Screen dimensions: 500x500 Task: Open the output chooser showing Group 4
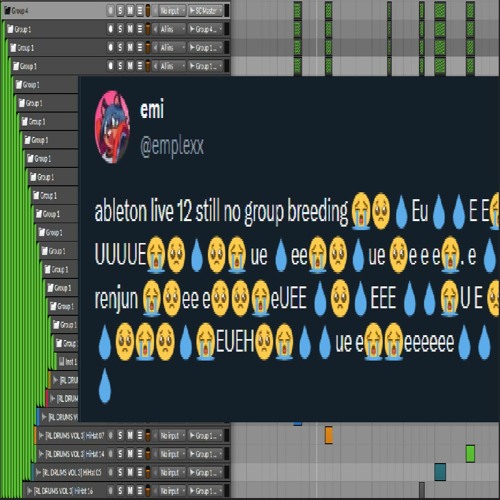click(206, 29)
